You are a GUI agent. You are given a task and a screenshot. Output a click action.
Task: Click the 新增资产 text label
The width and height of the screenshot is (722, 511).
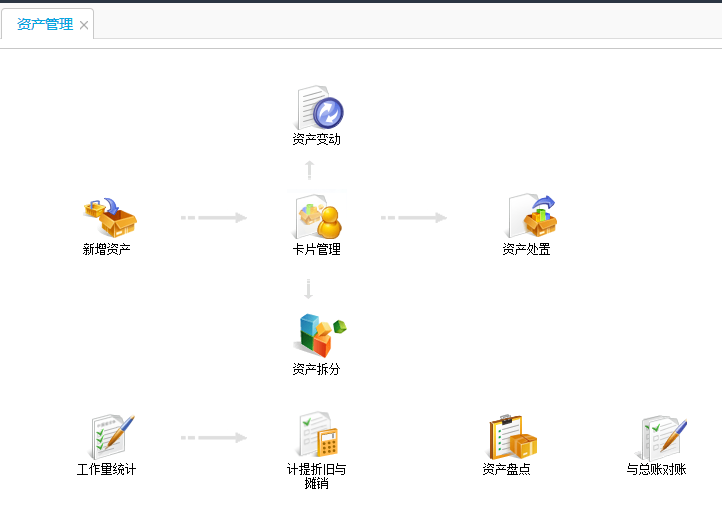coord(107,250)
